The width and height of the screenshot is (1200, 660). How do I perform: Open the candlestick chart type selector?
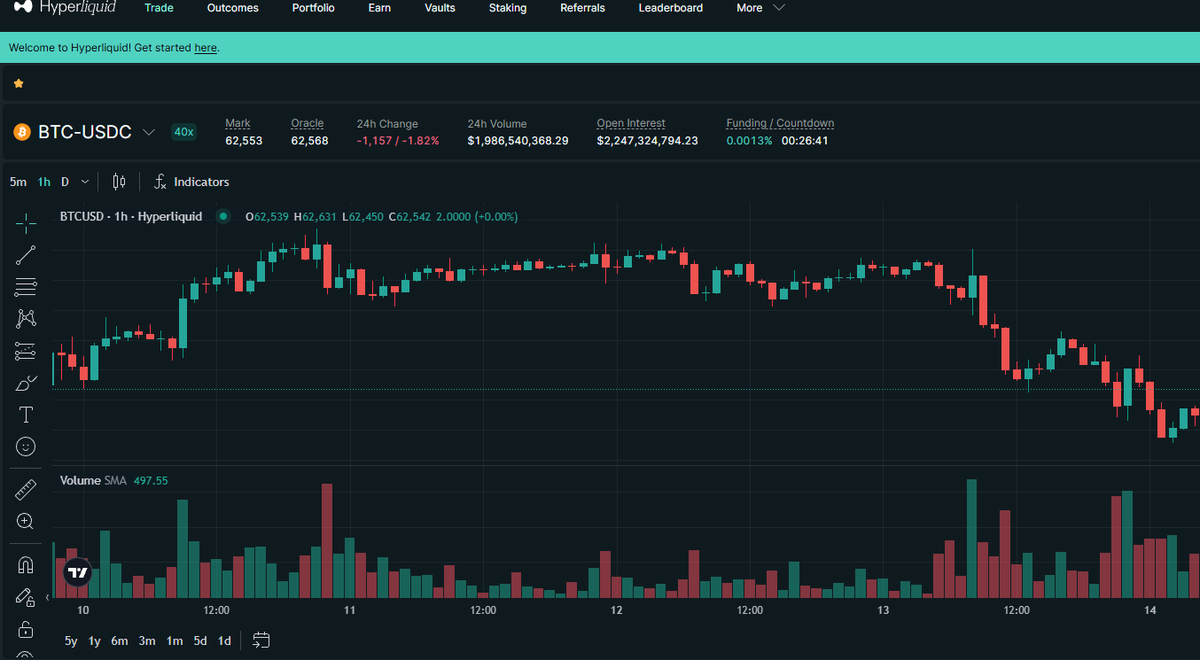[119, 182]
